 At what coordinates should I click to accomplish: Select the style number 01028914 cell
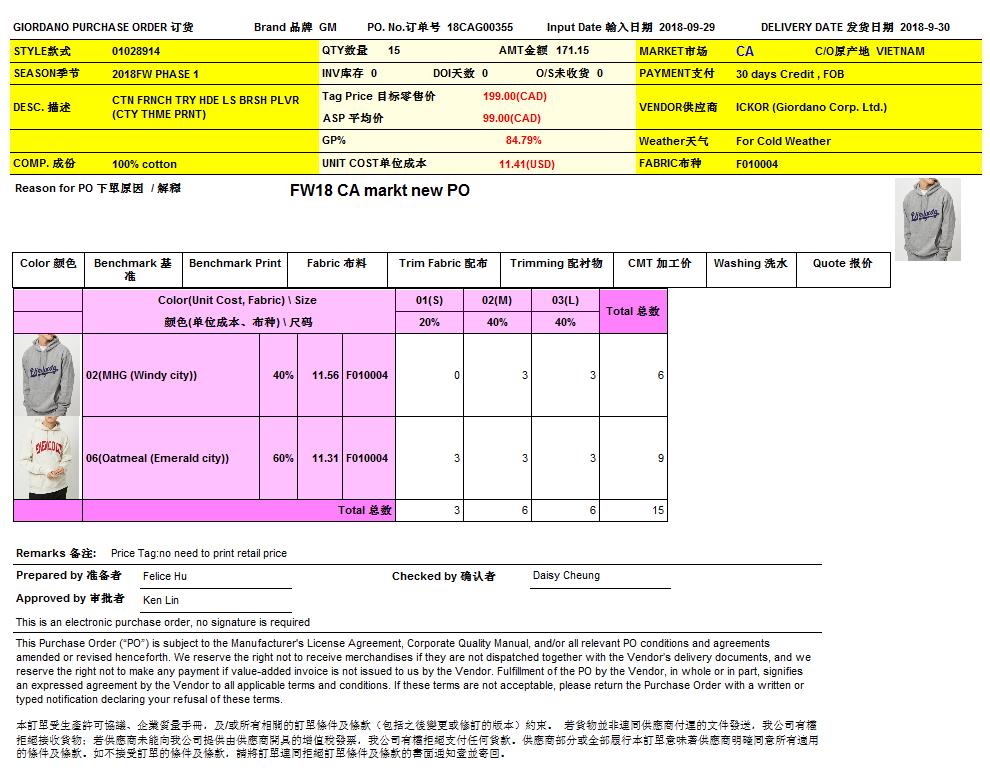click(136, 51)
